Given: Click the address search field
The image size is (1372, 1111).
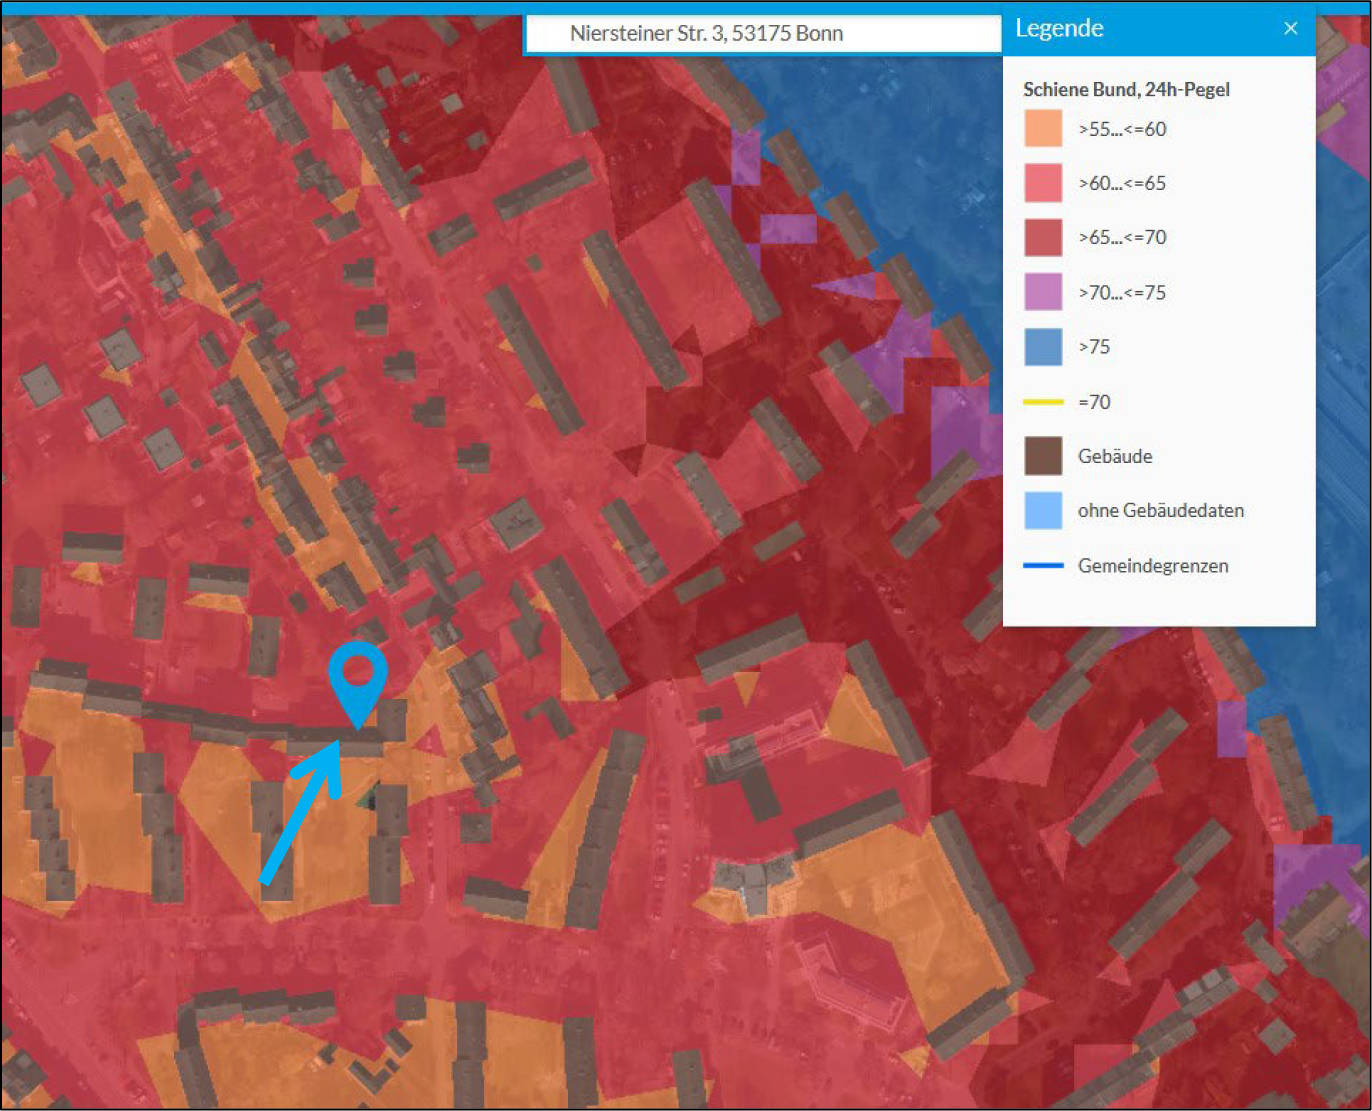Looking at the screenshot, I should point(762,33).
